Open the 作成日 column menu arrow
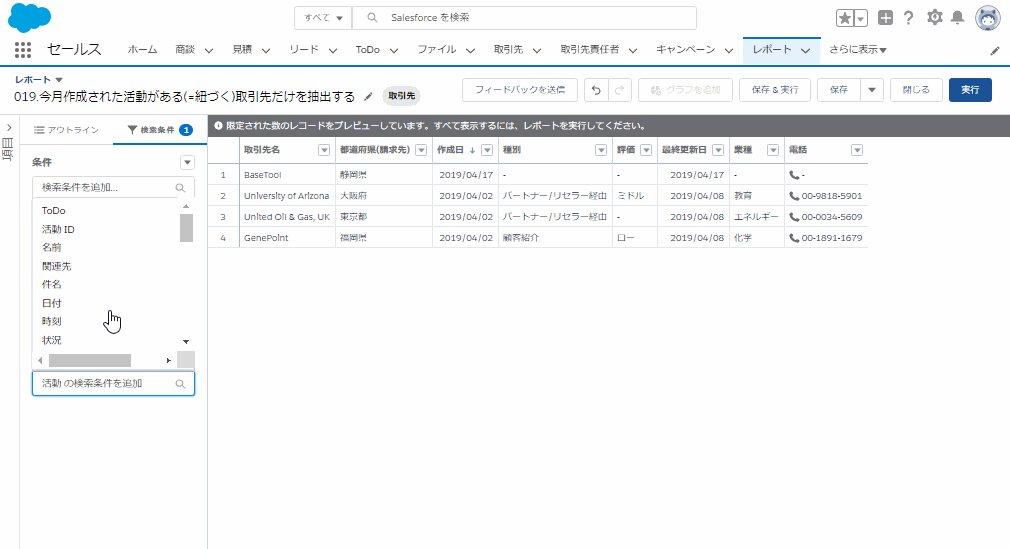 click(487, 150)
